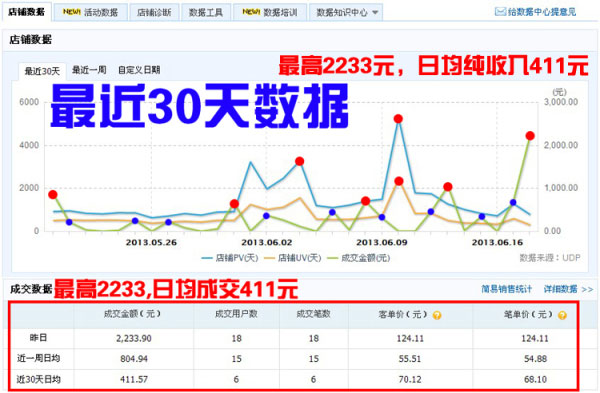Click the 数据来源：UDP label
Image resolution: width=600 pixels, height=393 pixels.
(x=550, y=258)
